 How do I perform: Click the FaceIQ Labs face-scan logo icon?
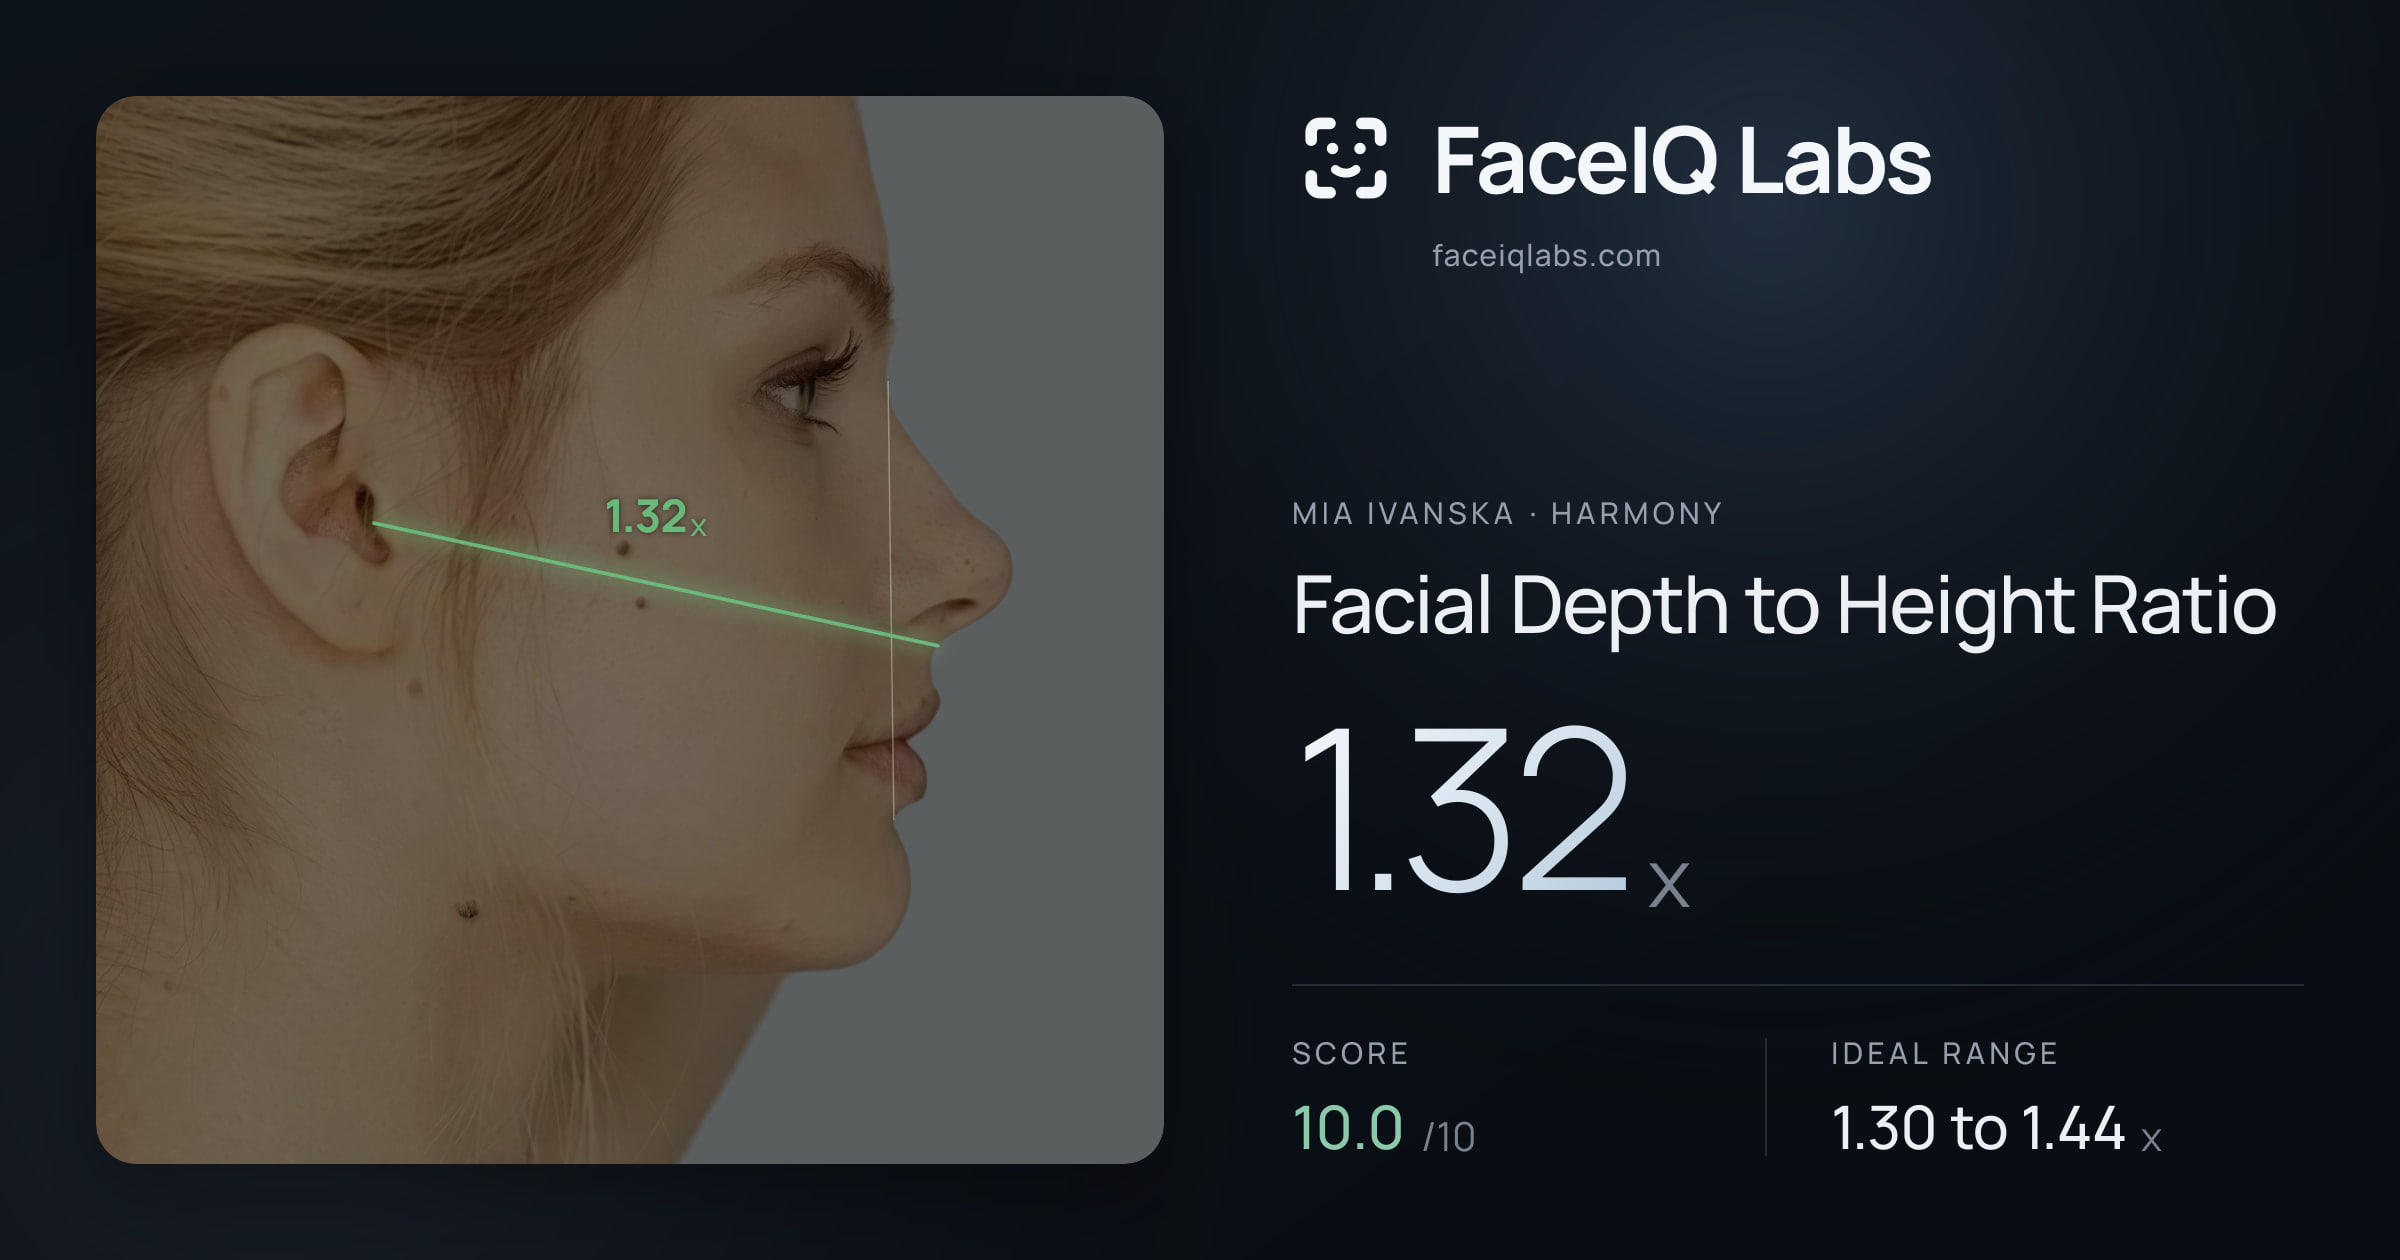click(1345, 158)
